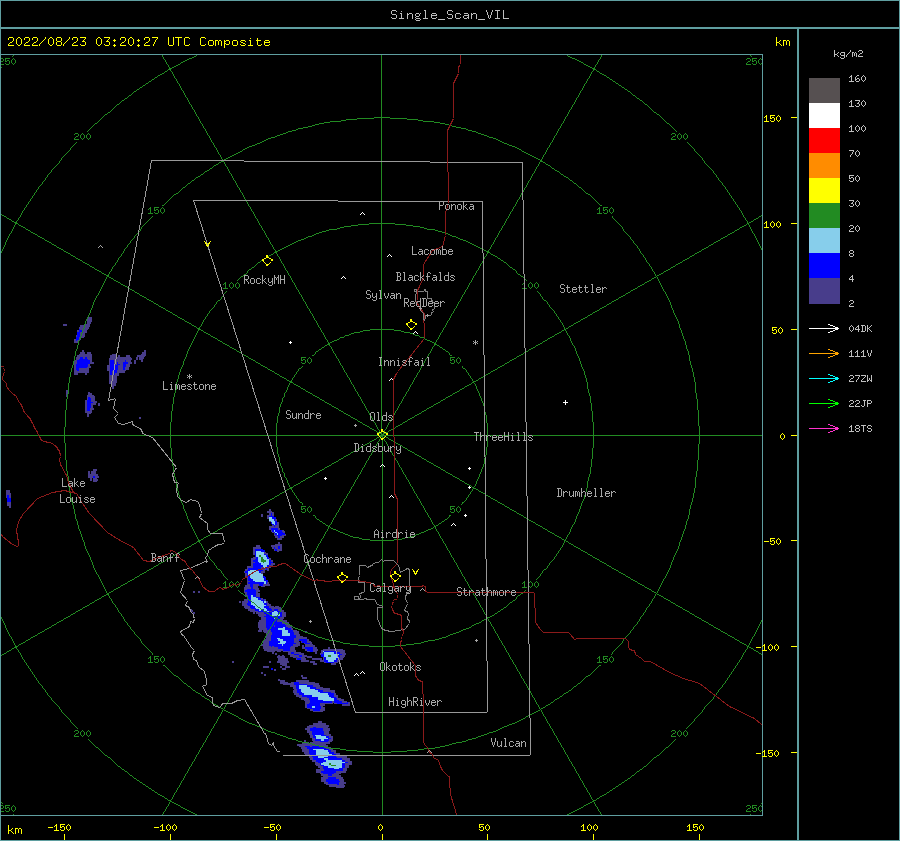Image resolution: width=900 pixels, height=841 pixels.
Task: Select the orange 50-70 legend color
Action: tap(824, 165)
